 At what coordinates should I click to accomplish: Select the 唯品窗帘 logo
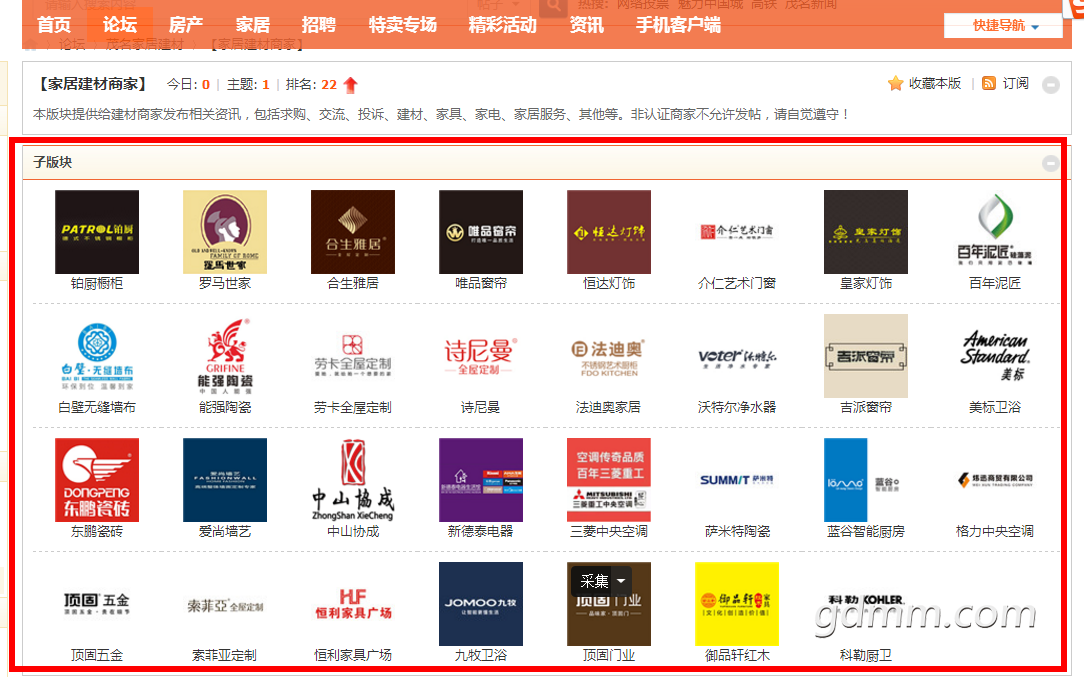tap(481, 232)
